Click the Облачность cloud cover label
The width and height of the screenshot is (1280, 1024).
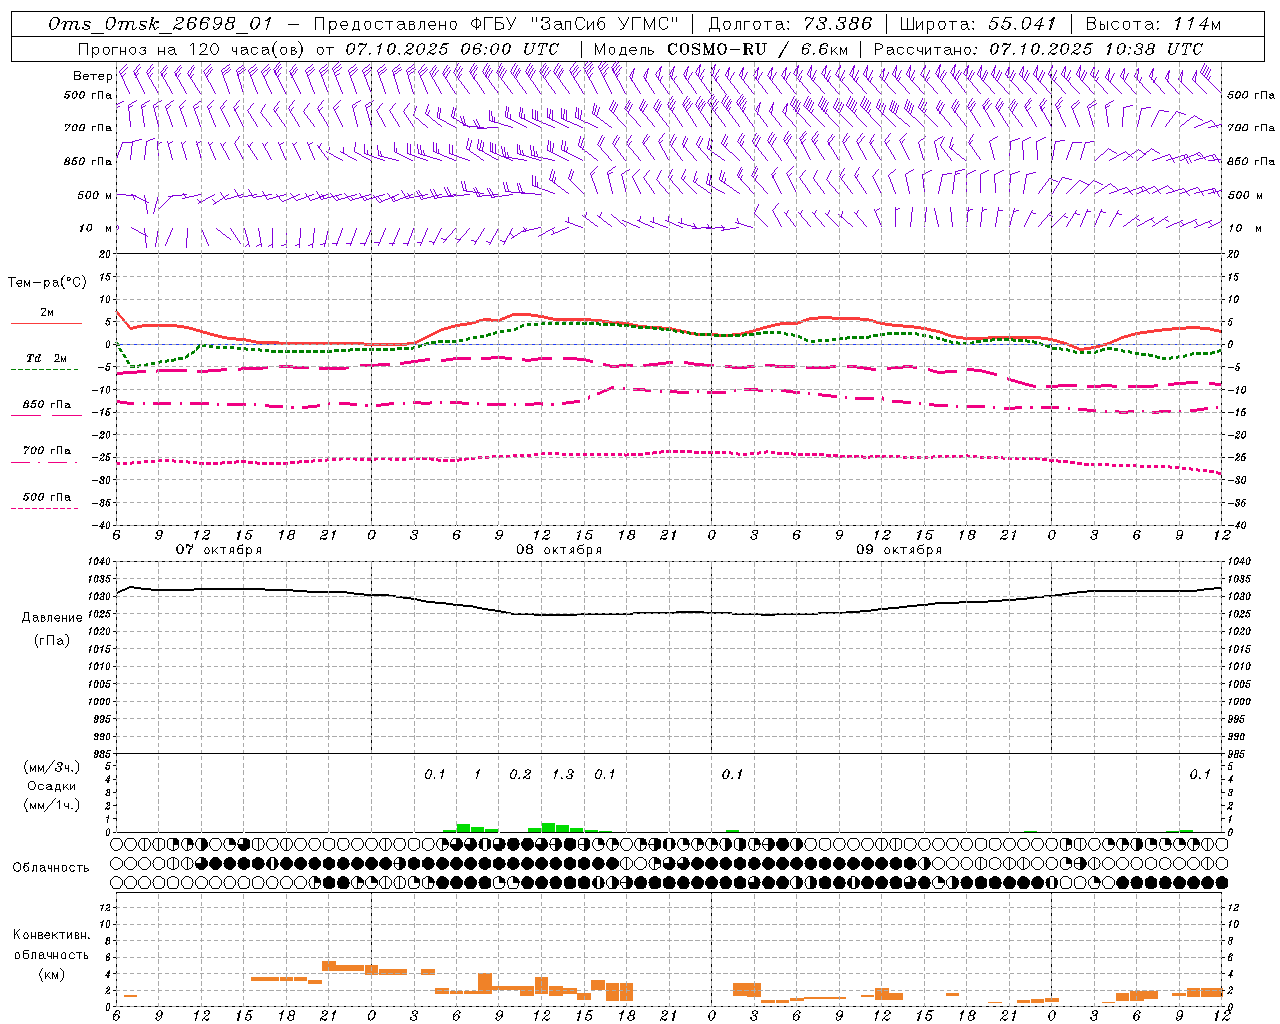coord(51,868)
